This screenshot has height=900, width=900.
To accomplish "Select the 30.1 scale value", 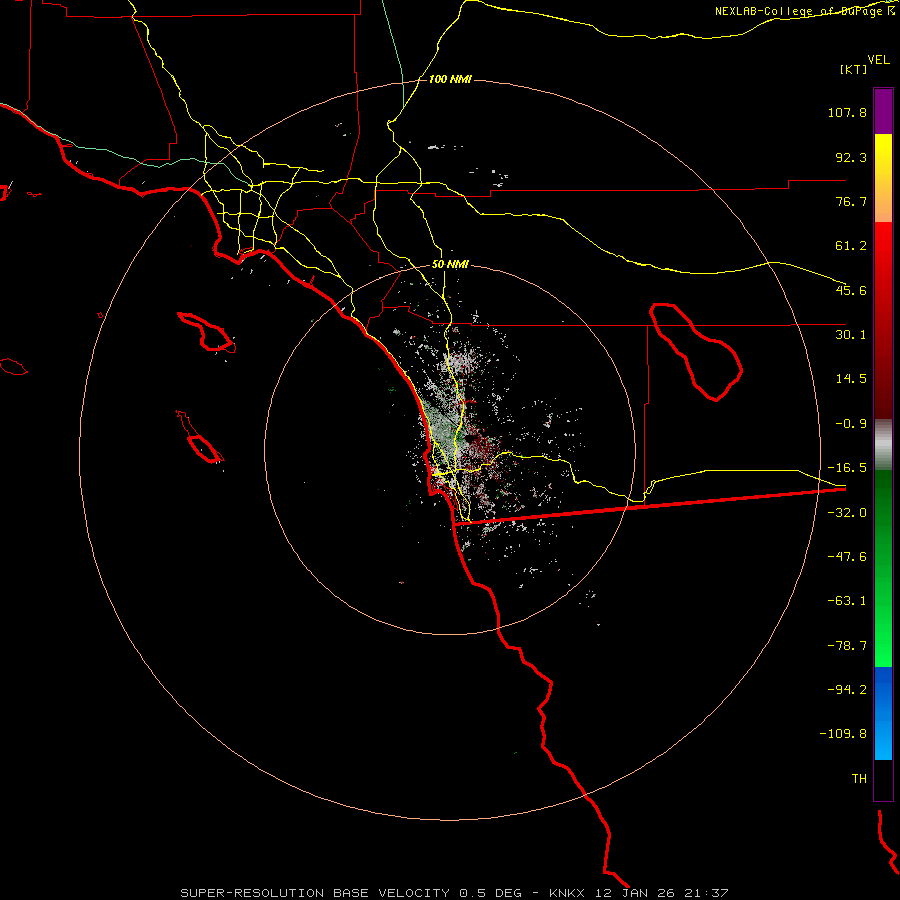I will coord(851,335).
